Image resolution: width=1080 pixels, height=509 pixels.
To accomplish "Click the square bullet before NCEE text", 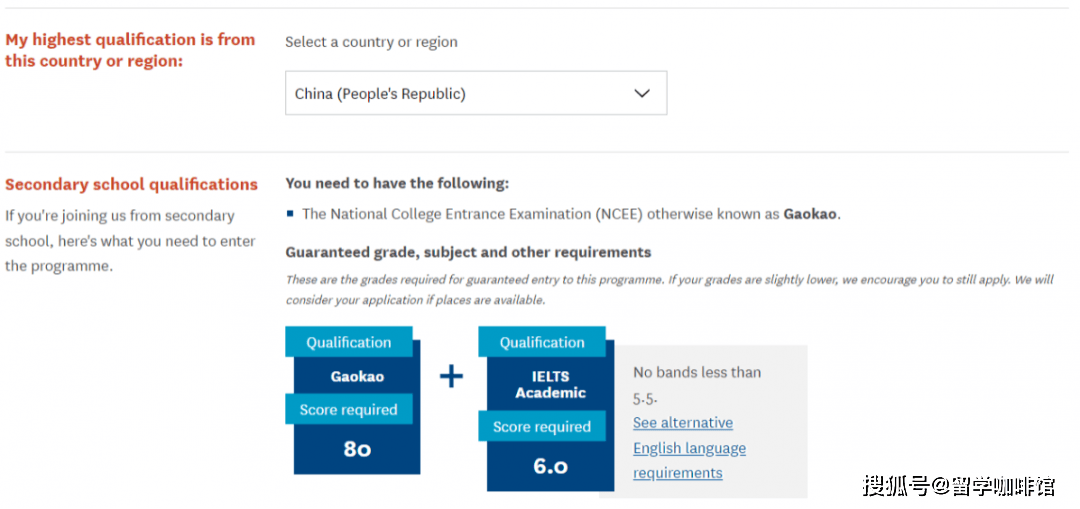I will click(x=290, y=214).
